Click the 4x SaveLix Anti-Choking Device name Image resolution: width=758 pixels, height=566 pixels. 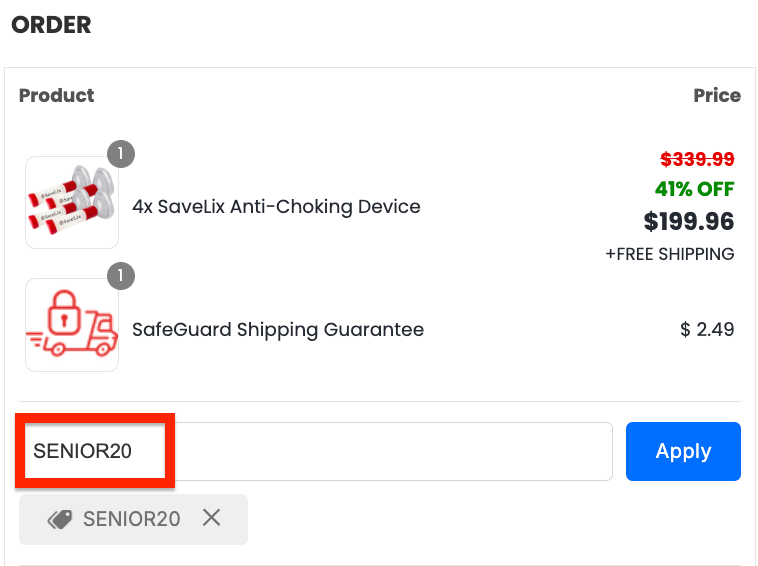(276, 207)
